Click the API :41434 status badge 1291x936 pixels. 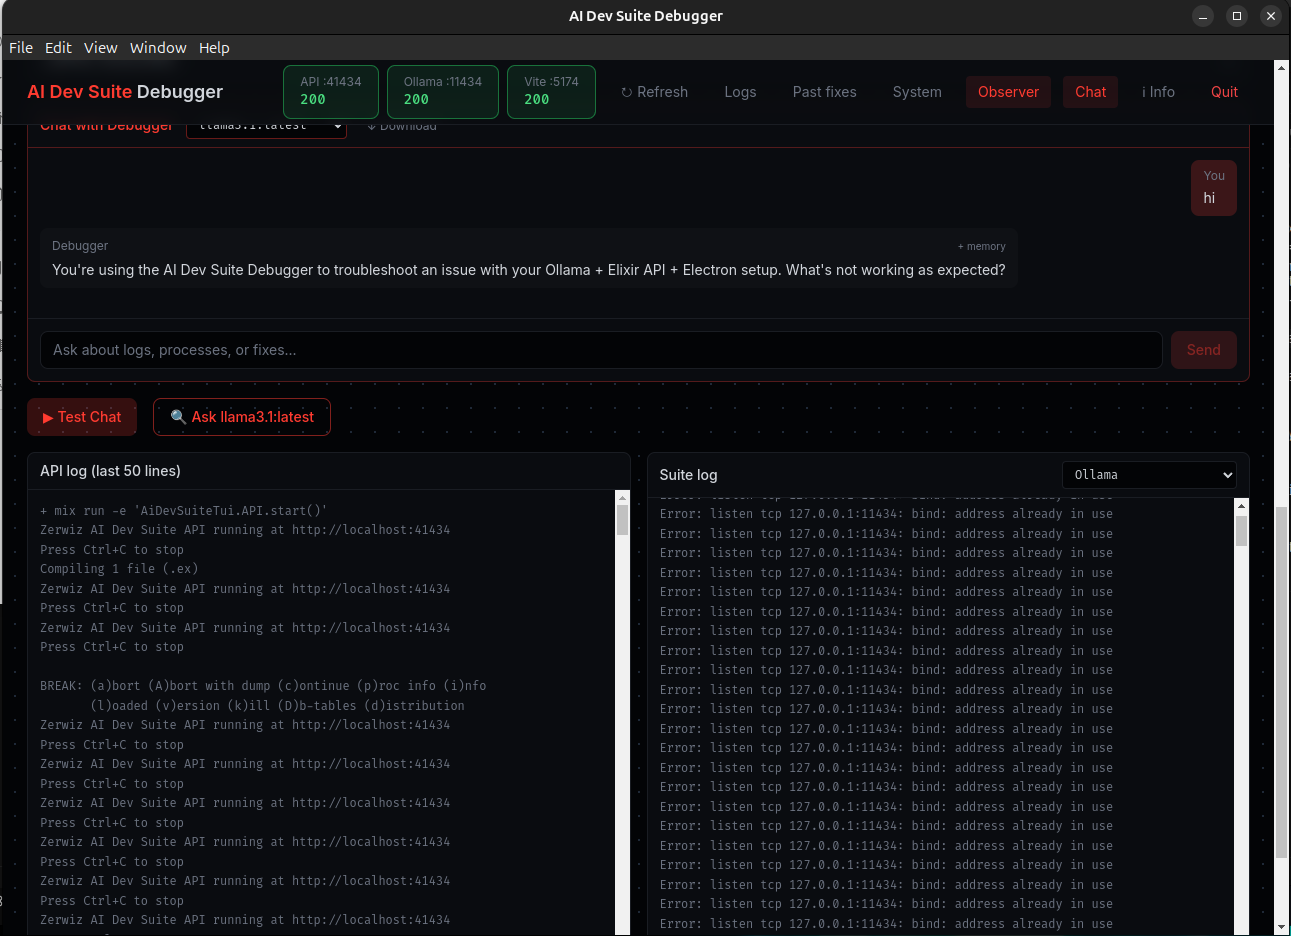pos(330,91)
